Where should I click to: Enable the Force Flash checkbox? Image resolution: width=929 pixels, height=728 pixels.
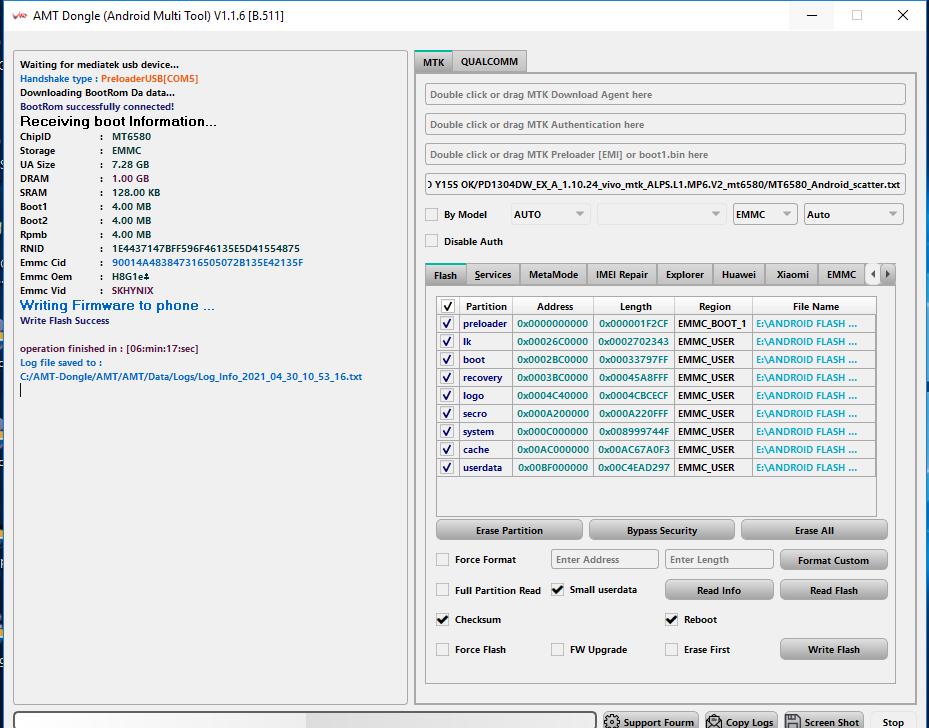(x=443, y=650)
